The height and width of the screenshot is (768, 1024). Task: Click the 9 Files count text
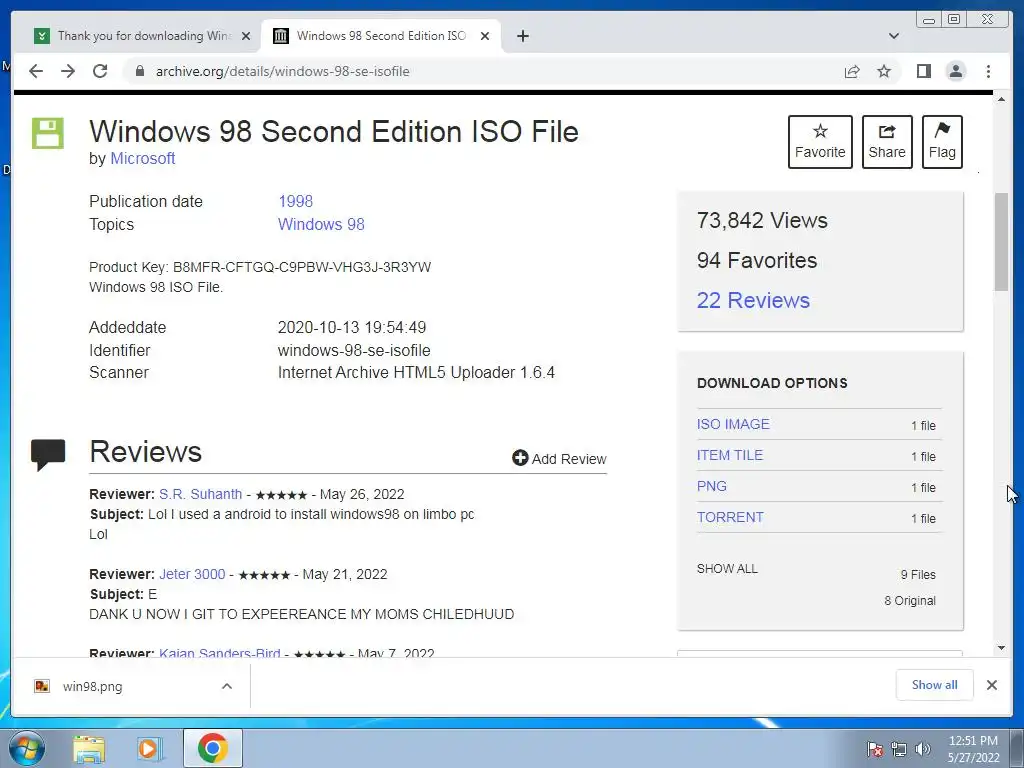[x=918, y=575]
